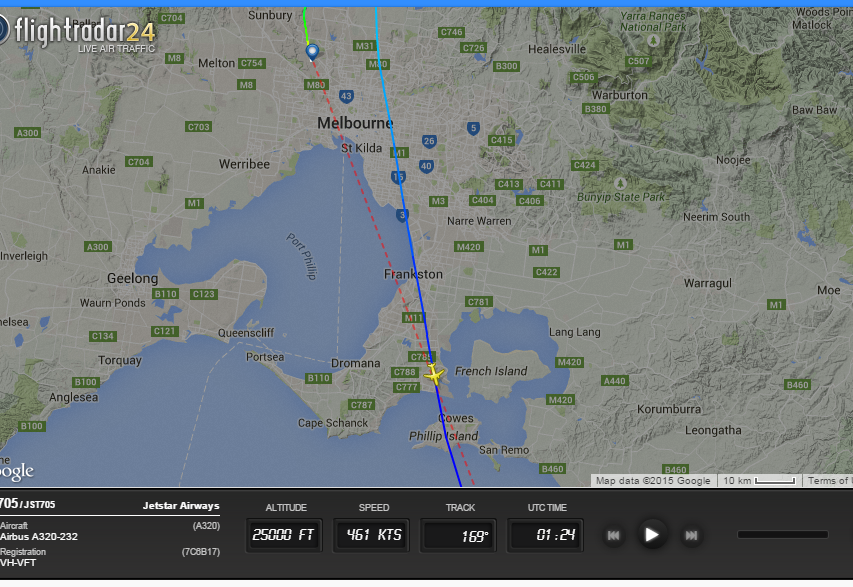The height and width of the screenshot is (587, 853).
Task: Click the Route 43 highway shield icon
Action: [x=346, y=97]
